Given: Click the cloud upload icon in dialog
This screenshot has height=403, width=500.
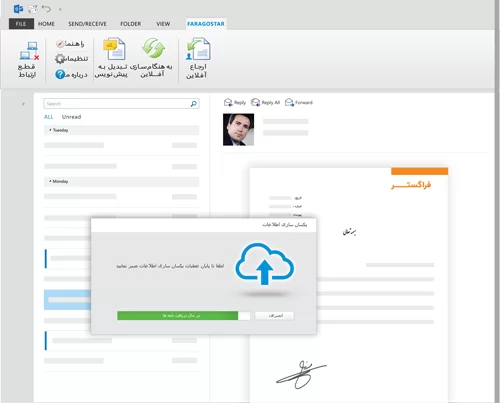Looking at the screenshot, I should pyautogui.click(x=265, y=264).
